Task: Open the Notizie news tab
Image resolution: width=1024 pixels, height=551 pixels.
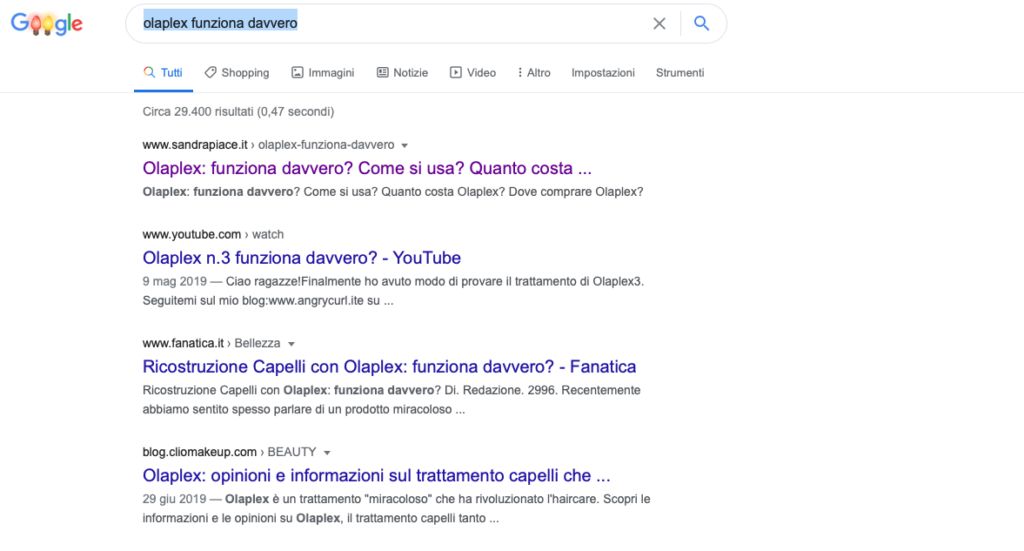Action: (x=402, y=72)
